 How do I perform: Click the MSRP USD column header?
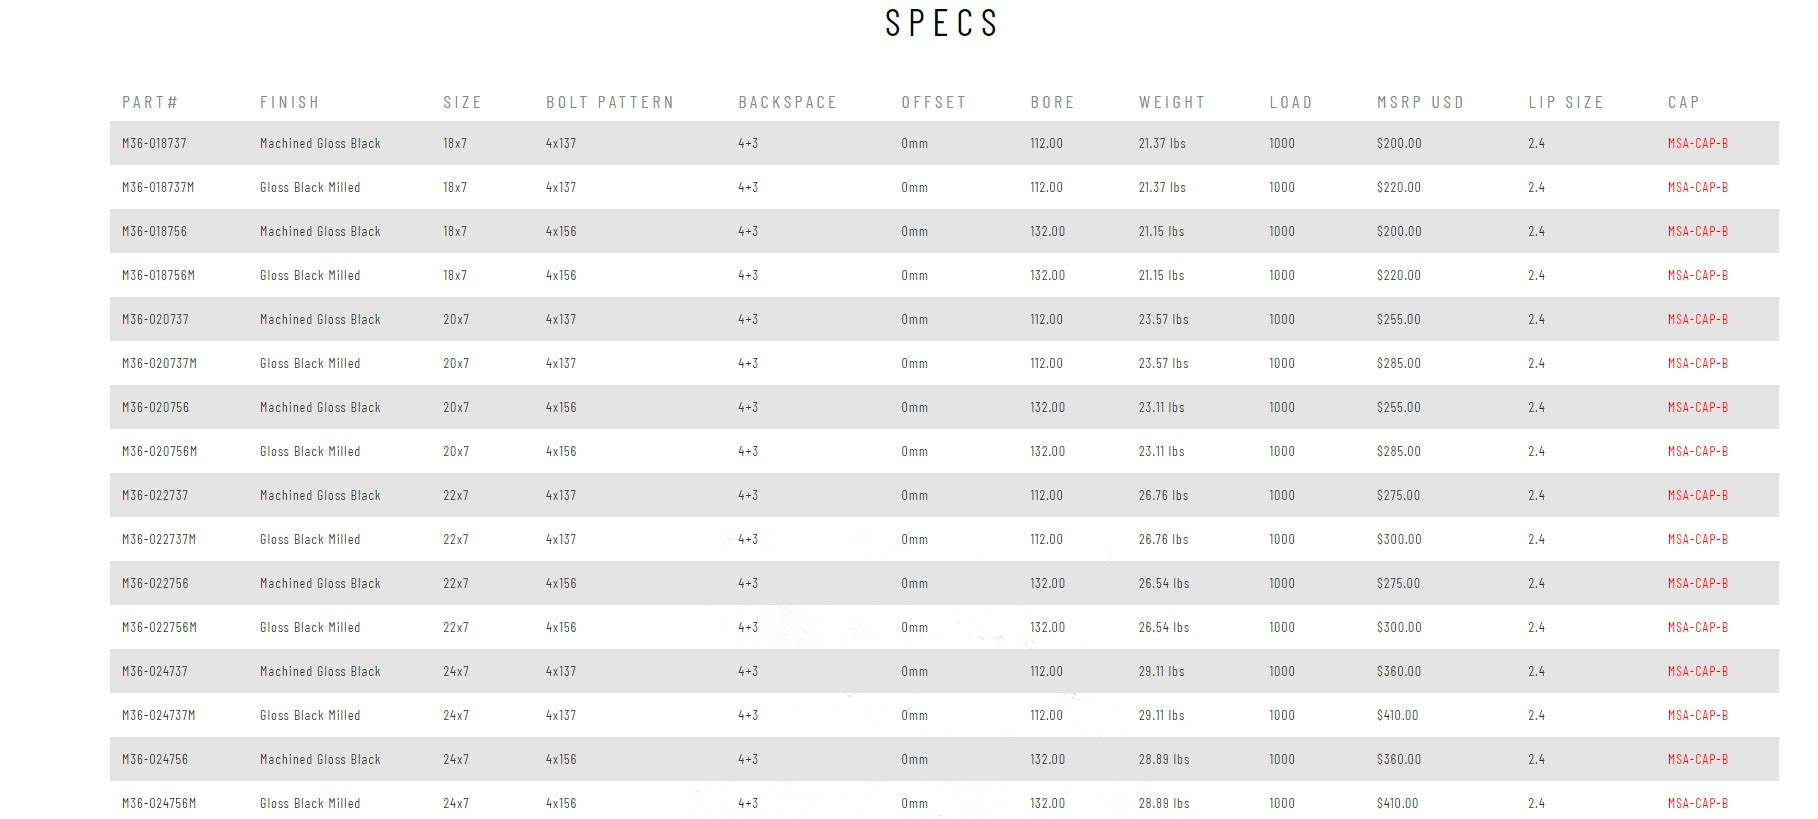pyautogui.click(x=1420, y=102)
